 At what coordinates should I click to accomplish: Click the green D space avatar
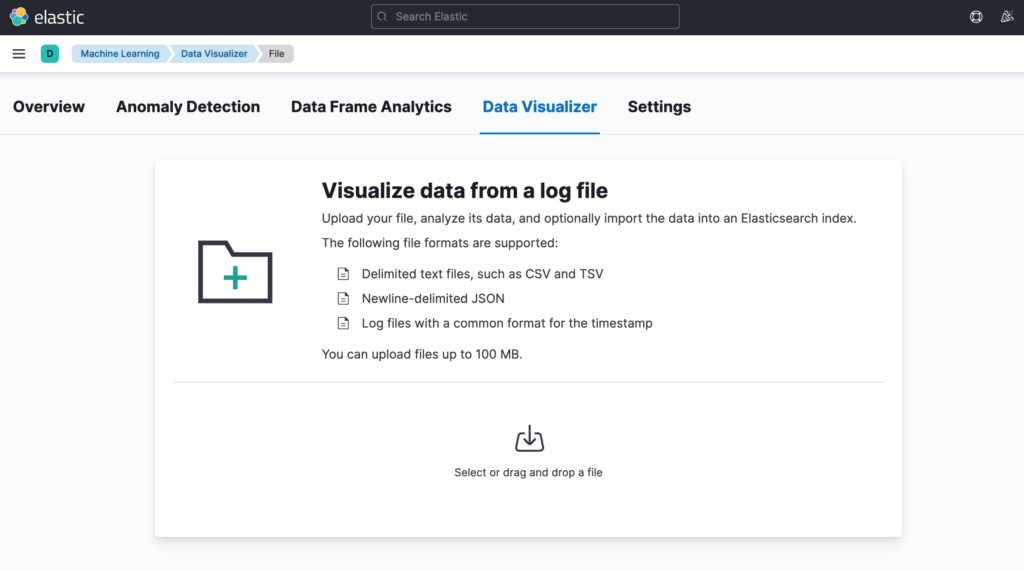coord(50,54)
